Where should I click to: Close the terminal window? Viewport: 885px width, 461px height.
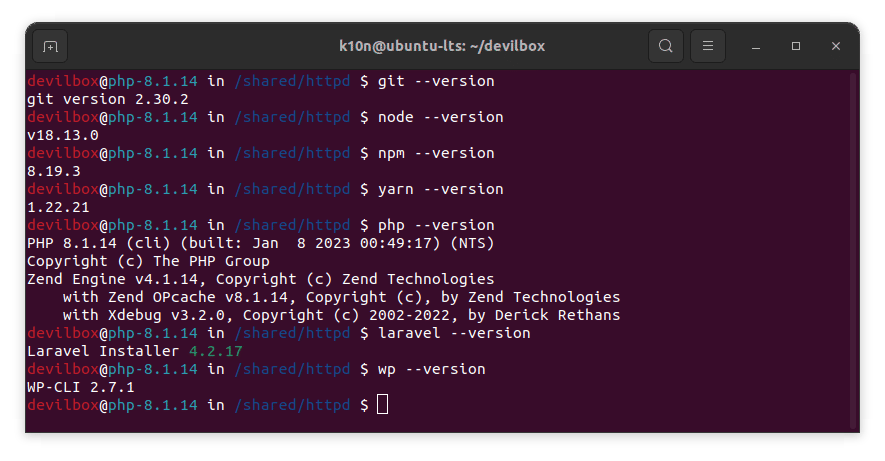click(x=835, y=46)
